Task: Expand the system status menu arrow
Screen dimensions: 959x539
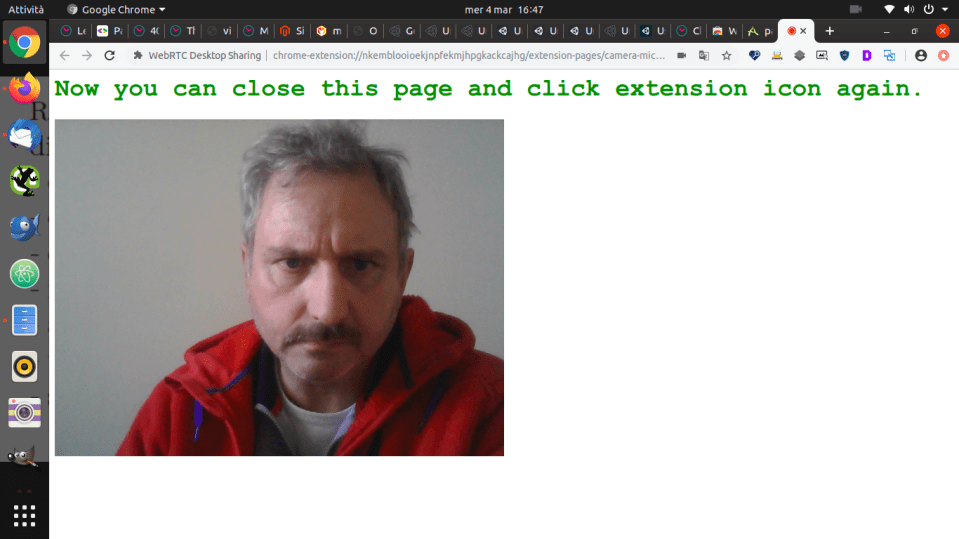Action: (944, 9)
